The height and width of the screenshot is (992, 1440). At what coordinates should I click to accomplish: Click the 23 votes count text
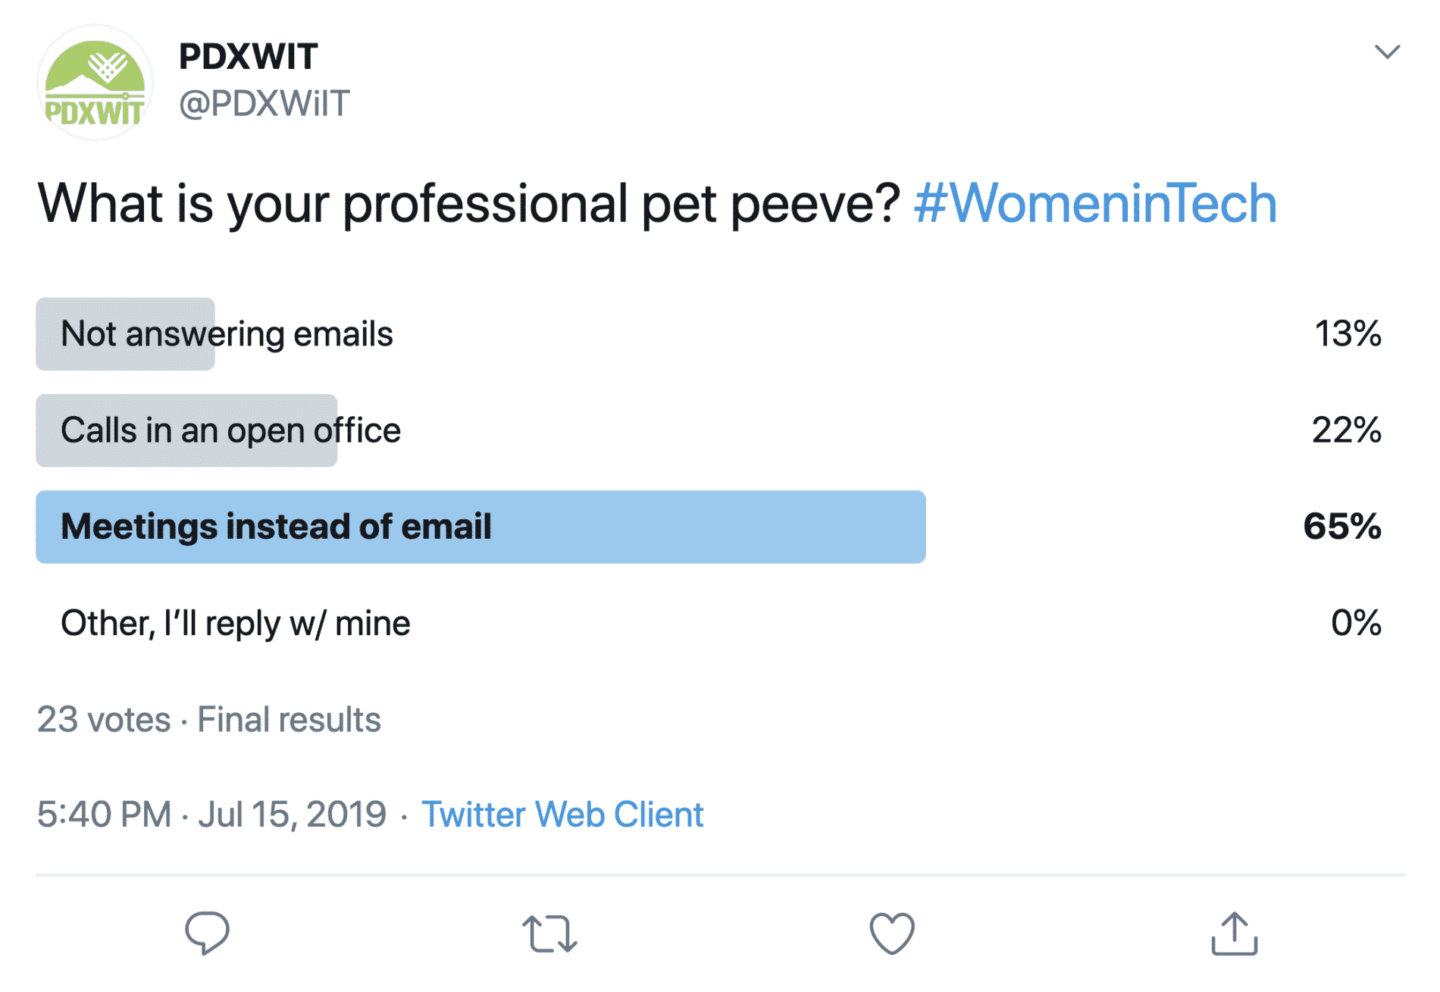104,720
